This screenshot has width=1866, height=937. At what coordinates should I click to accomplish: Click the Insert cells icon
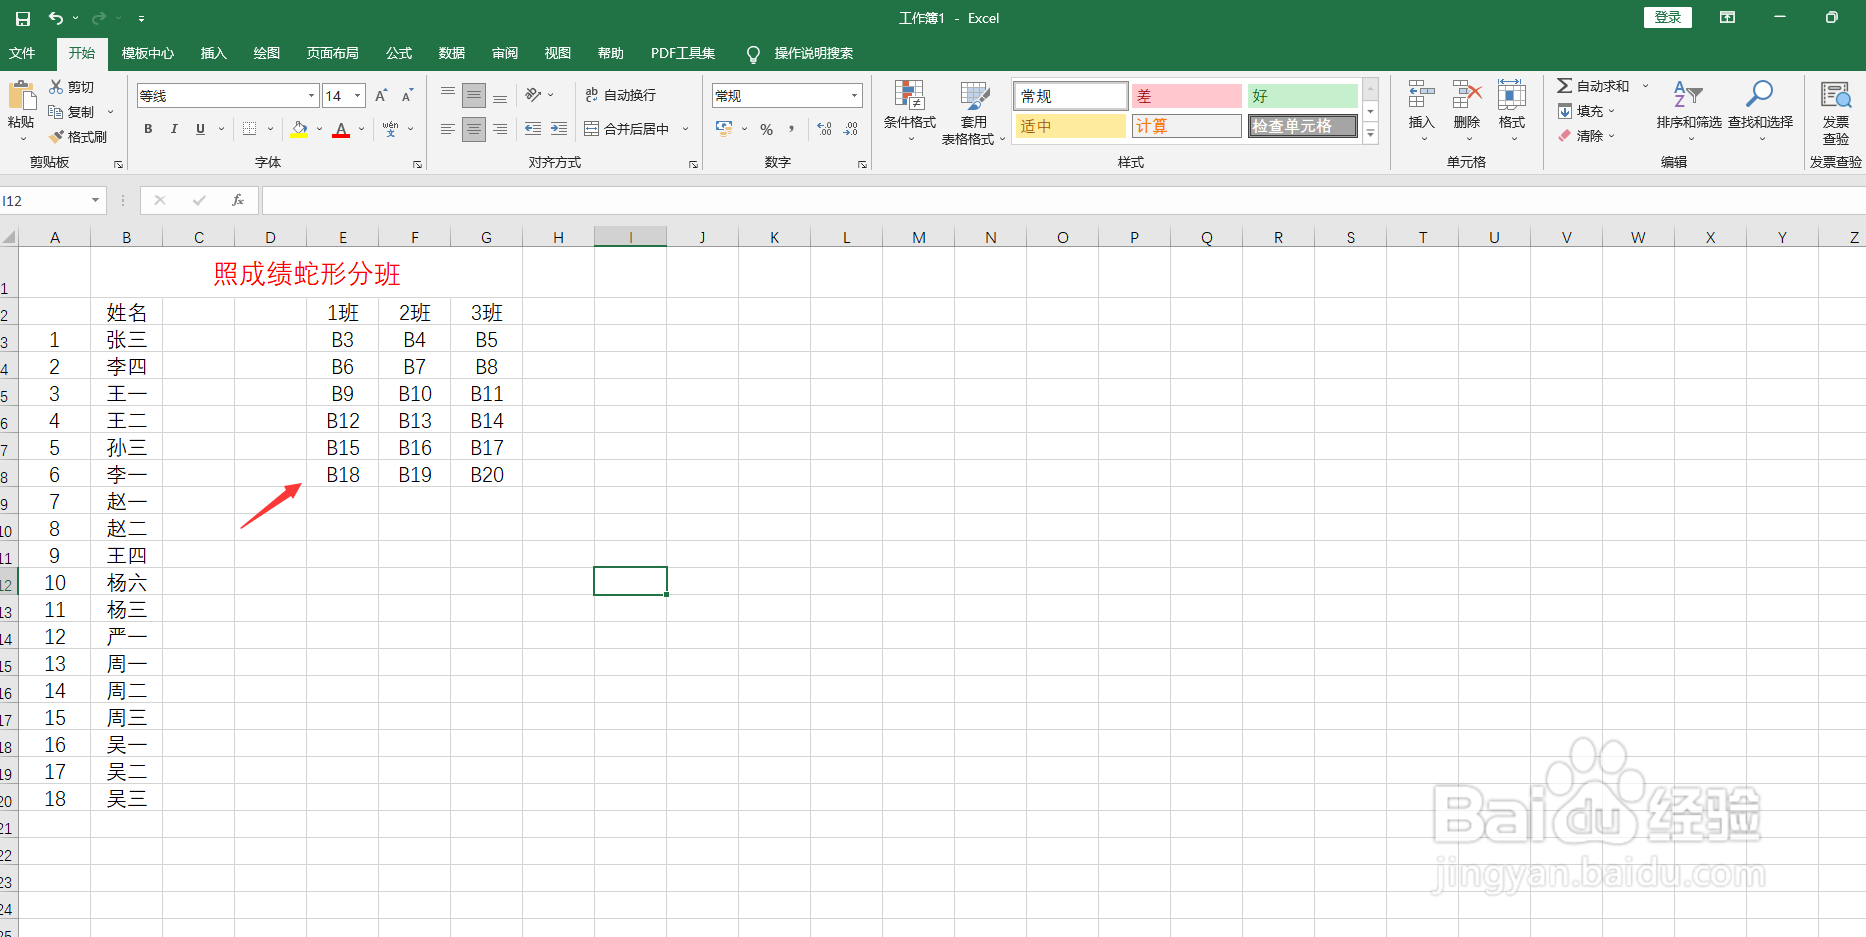pyautogui.click(x=1421, y=95)
